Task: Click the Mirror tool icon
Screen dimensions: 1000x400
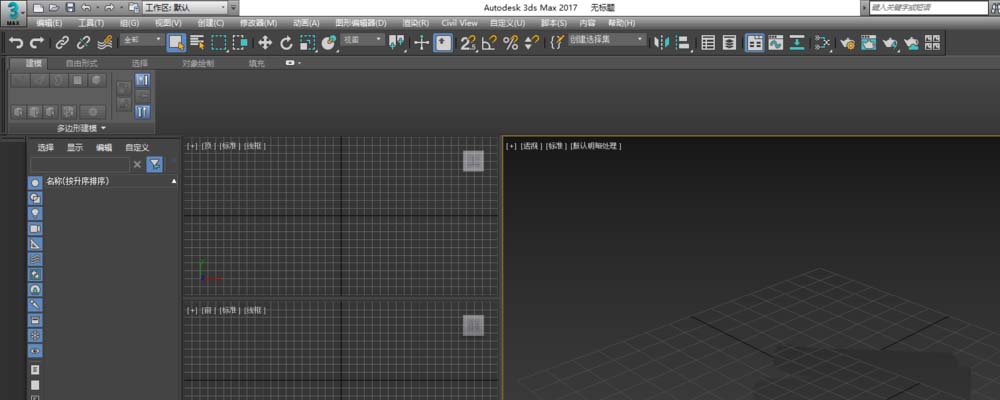Action: point(661,43)
